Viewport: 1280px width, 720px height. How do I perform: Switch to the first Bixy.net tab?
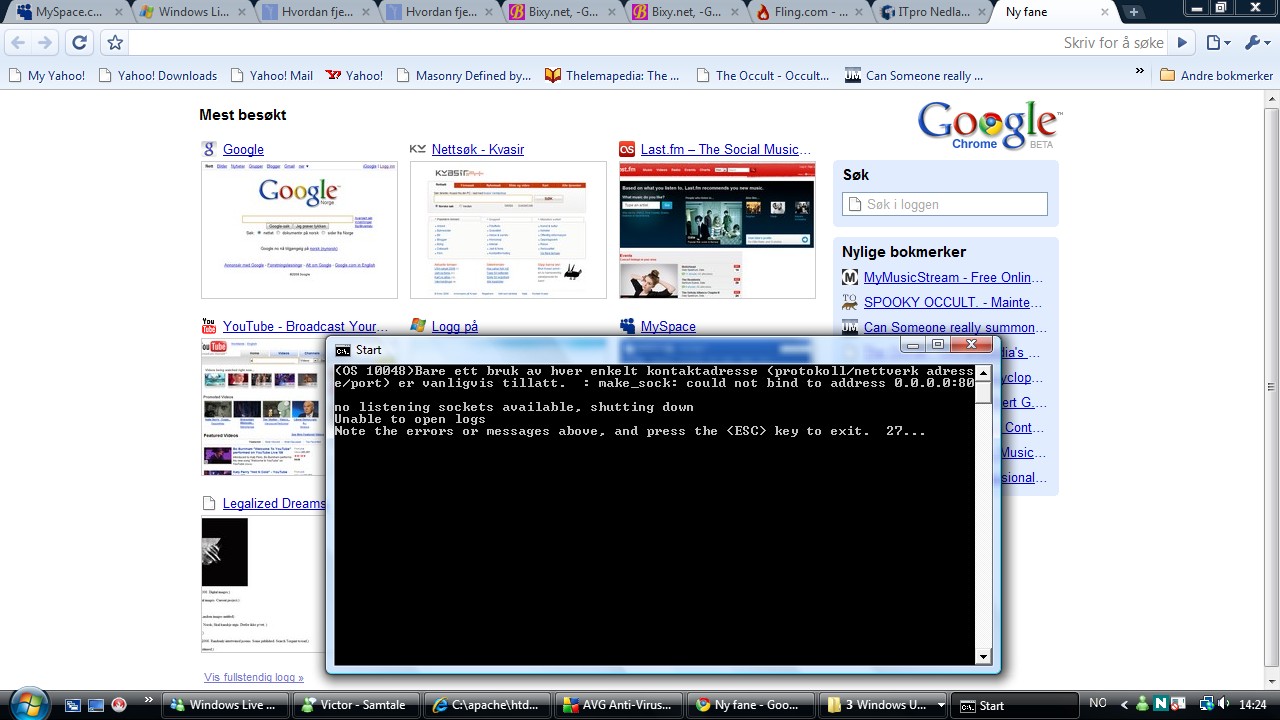[563, 13]
